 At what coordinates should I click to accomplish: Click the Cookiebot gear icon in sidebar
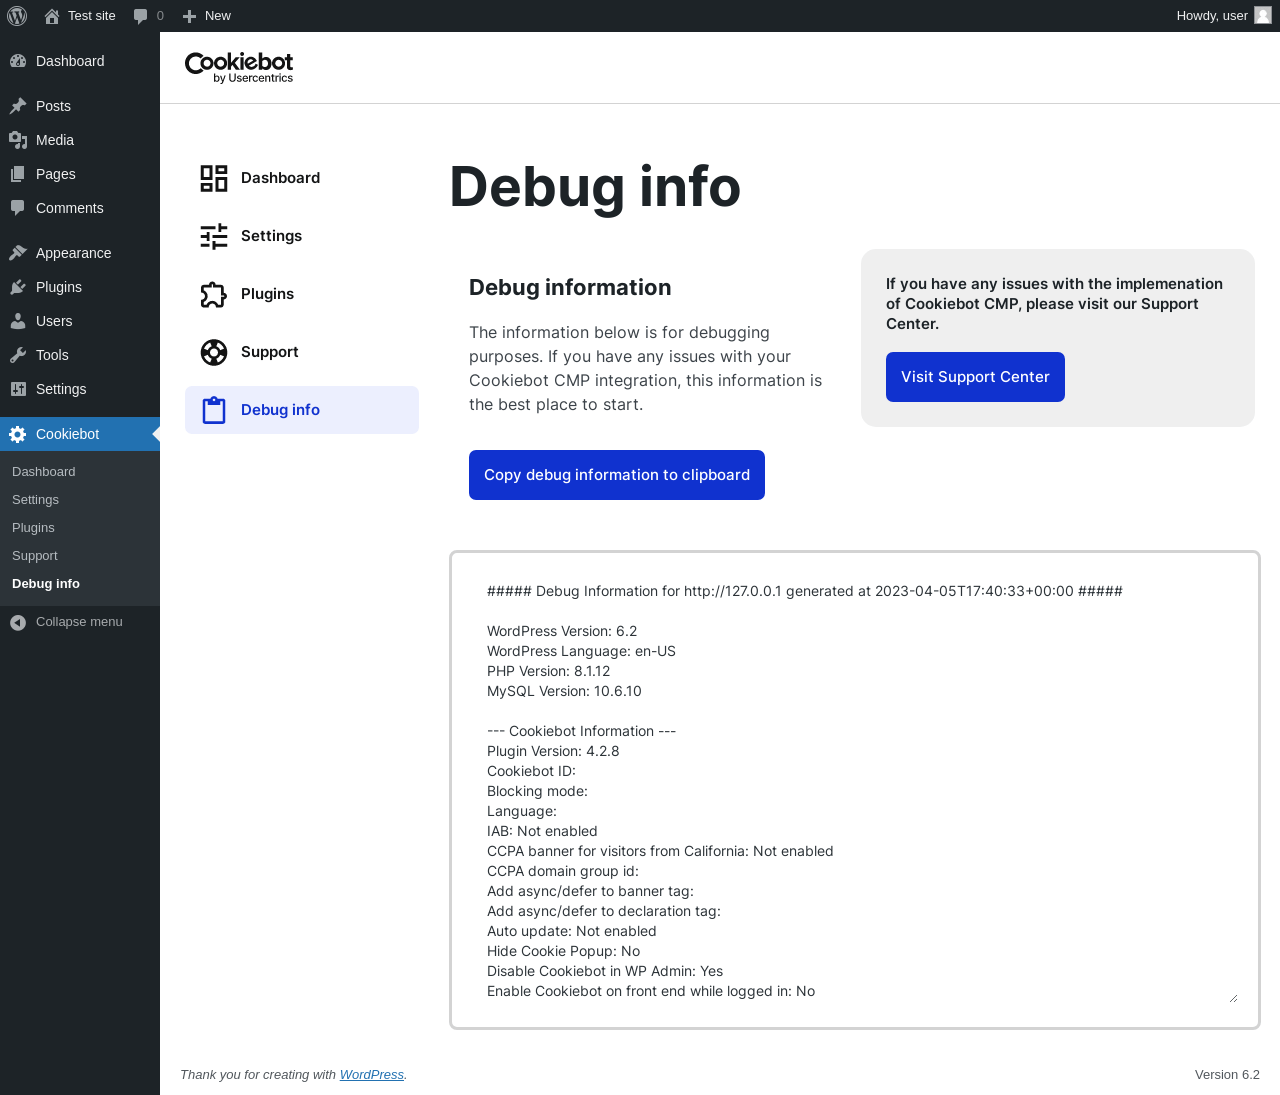tap(18, 434)
